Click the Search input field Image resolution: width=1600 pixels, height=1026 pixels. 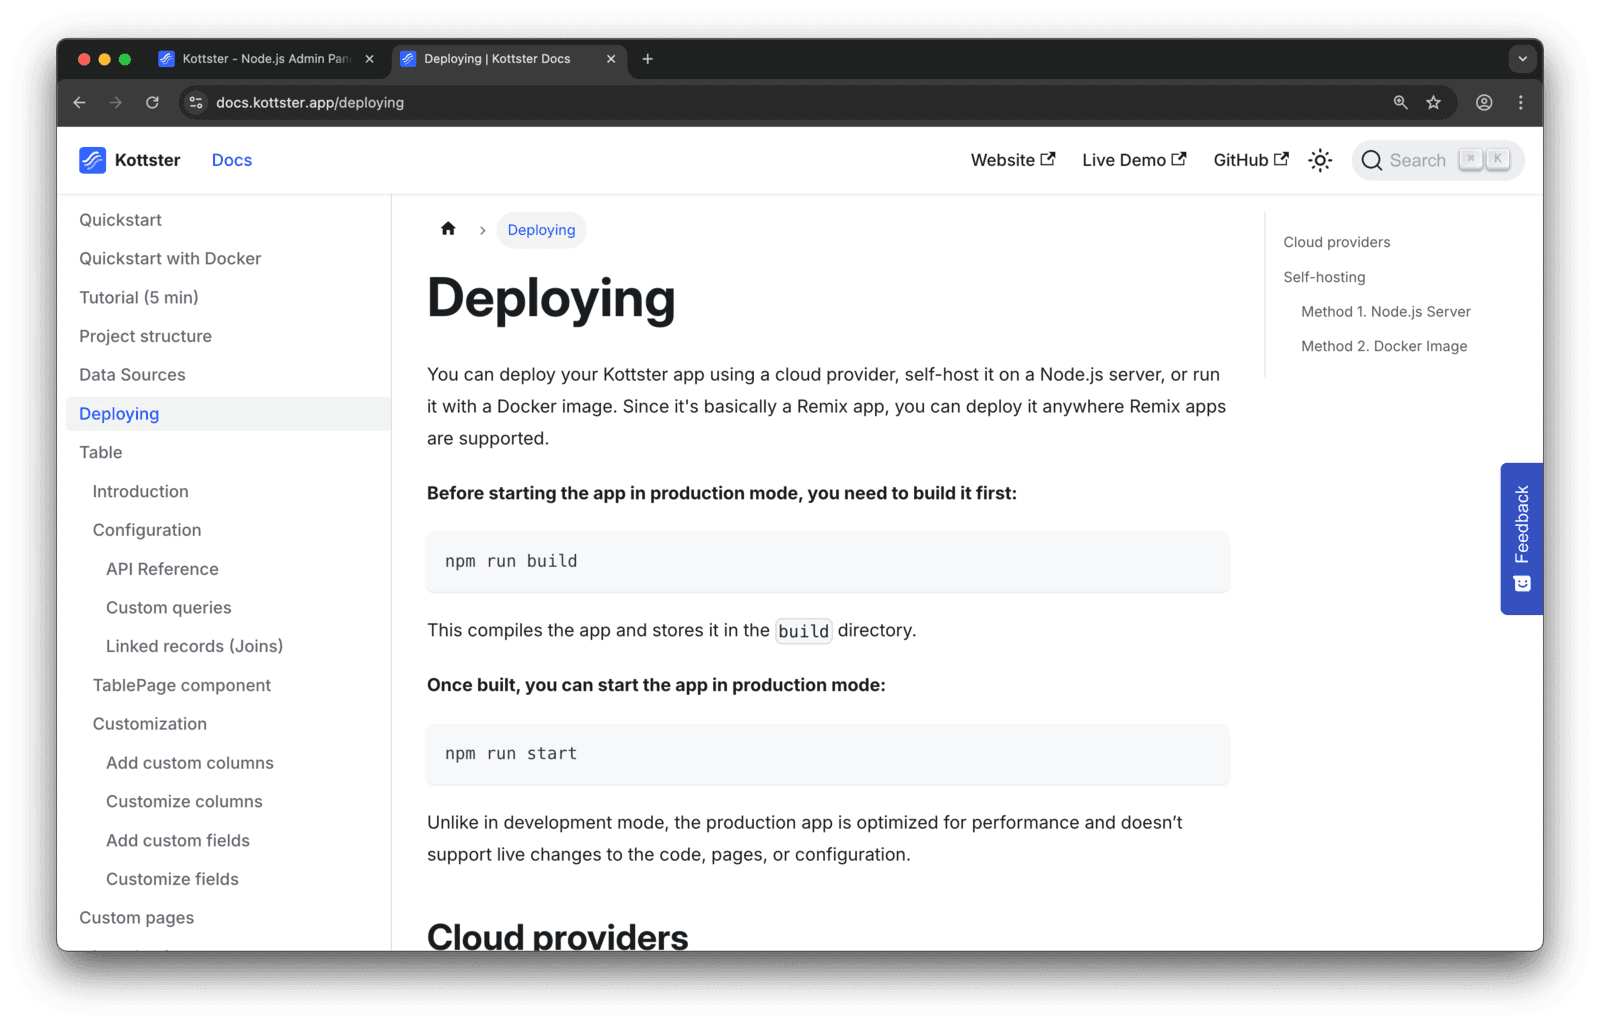1438,160
